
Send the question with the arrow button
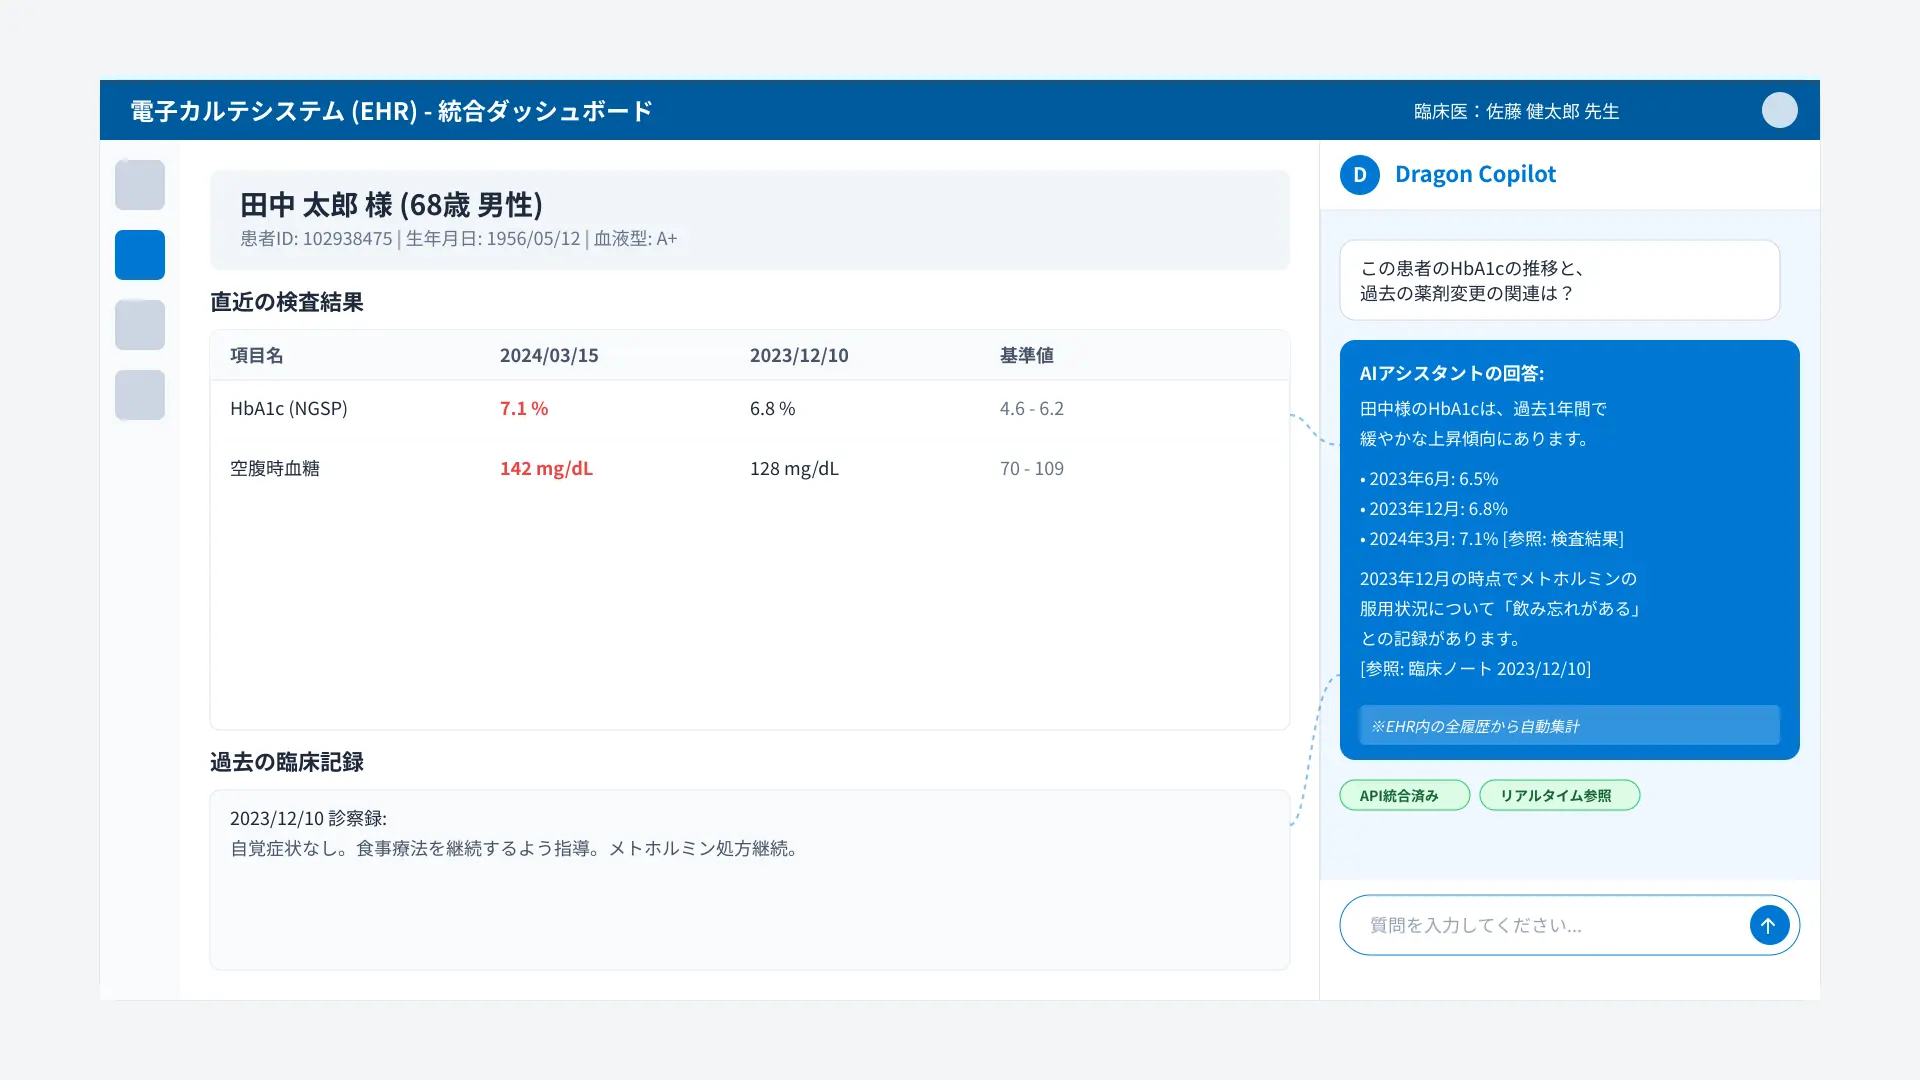(1769, 925)
